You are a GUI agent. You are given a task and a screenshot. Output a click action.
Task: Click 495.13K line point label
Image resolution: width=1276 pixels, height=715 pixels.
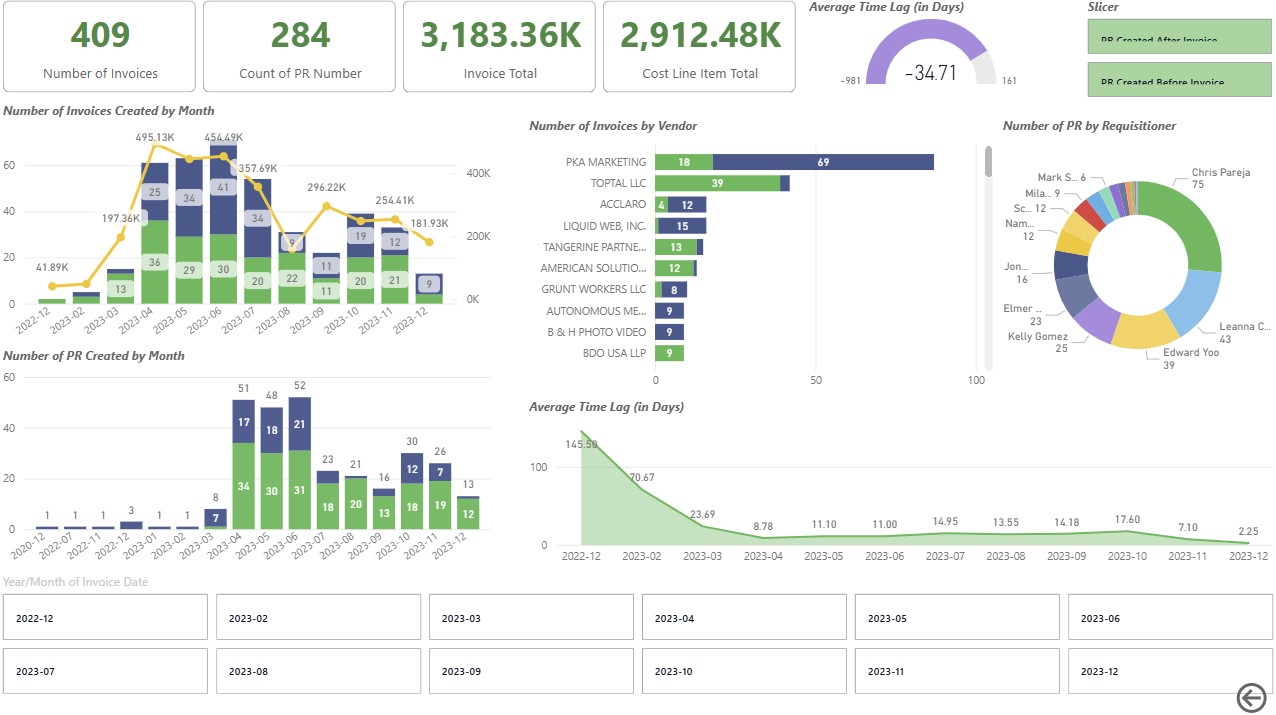tap(155, 138)
